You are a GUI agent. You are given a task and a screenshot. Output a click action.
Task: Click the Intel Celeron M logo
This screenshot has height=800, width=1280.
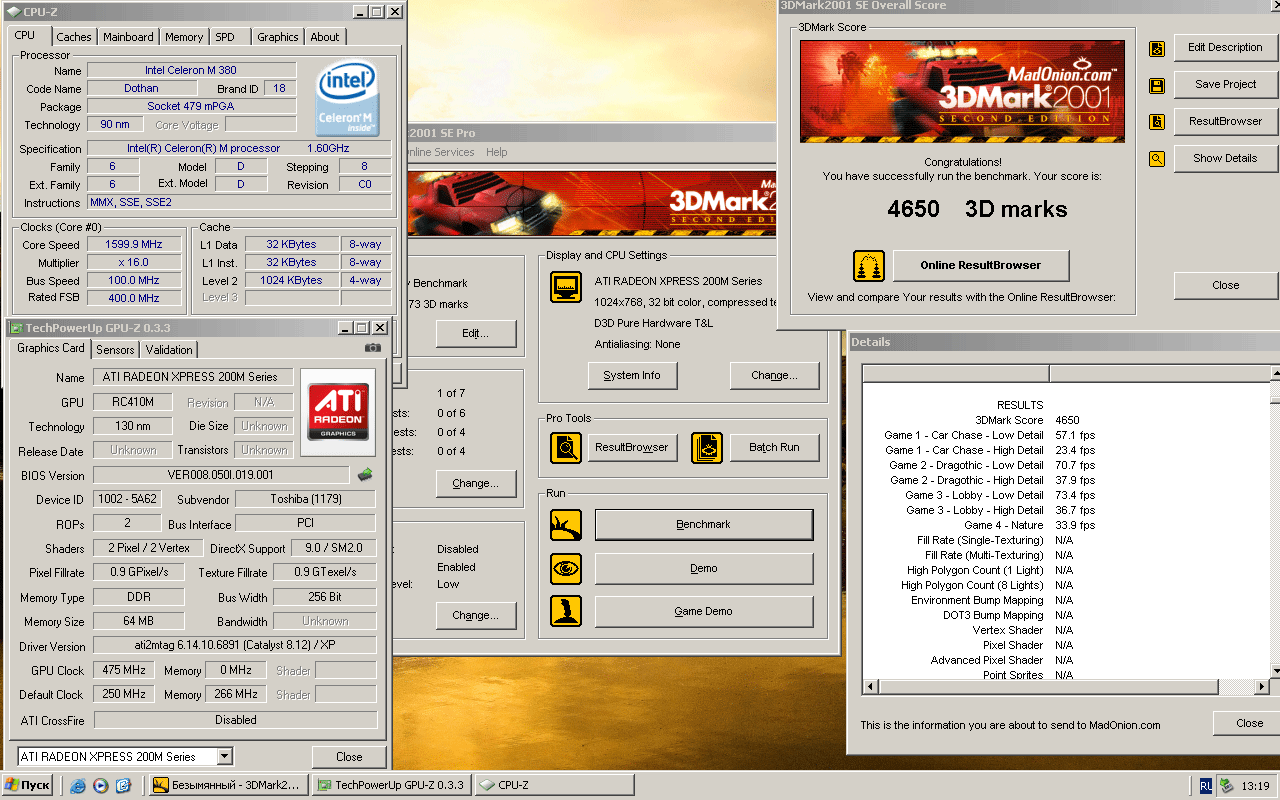click(346, 99)
